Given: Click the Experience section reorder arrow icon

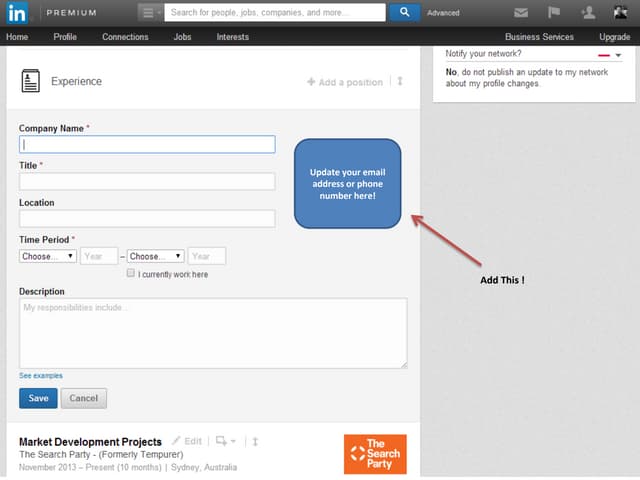Looking at the screenshot, I should tap(400, 82).
